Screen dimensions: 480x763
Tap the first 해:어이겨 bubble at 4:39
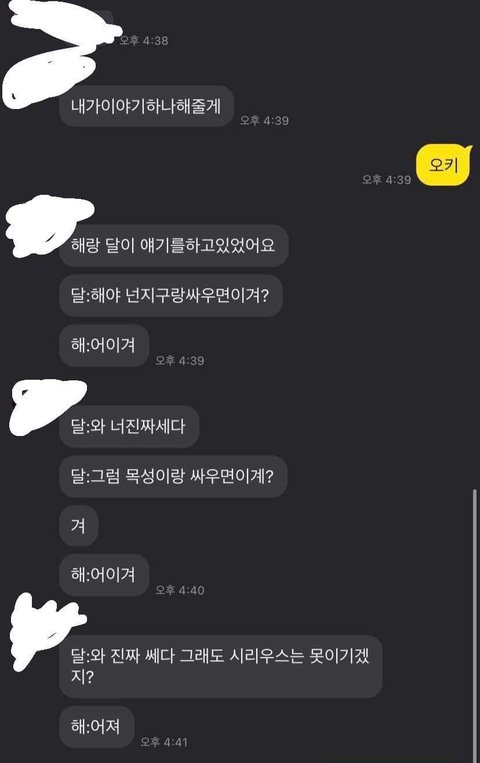(x=104, y=345)
